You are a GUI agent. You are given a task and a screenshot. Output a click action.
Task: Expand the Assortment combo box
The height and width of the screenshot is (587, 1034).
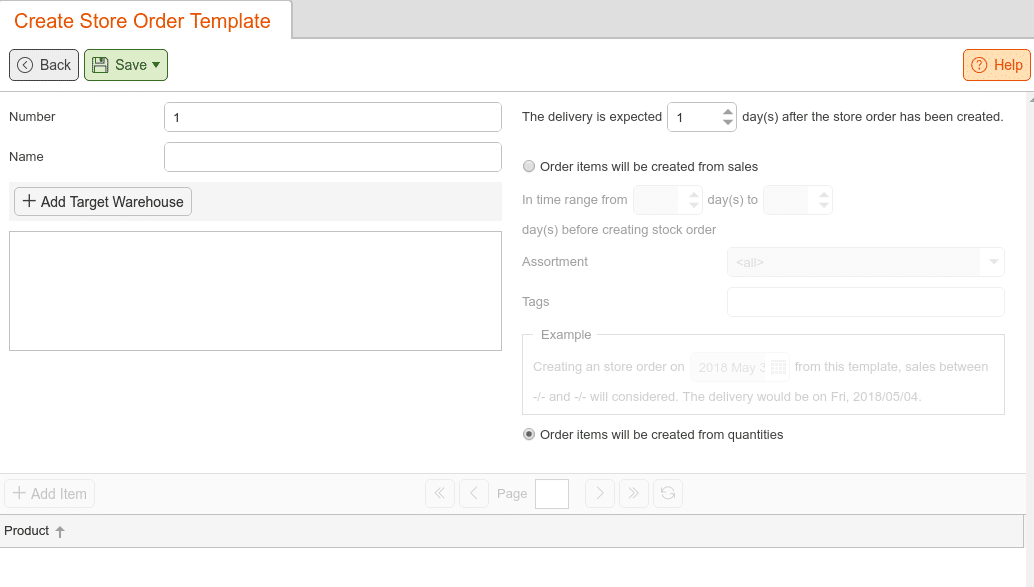[992, 263]
